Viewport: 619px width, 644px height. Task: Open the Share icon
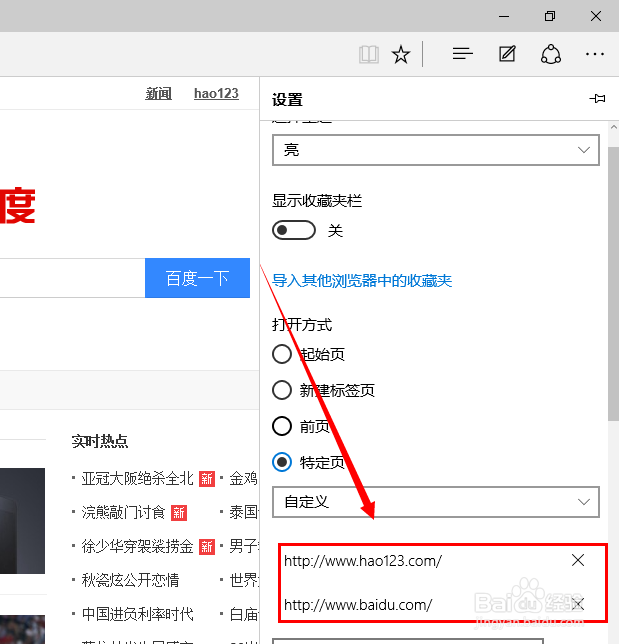551,54
